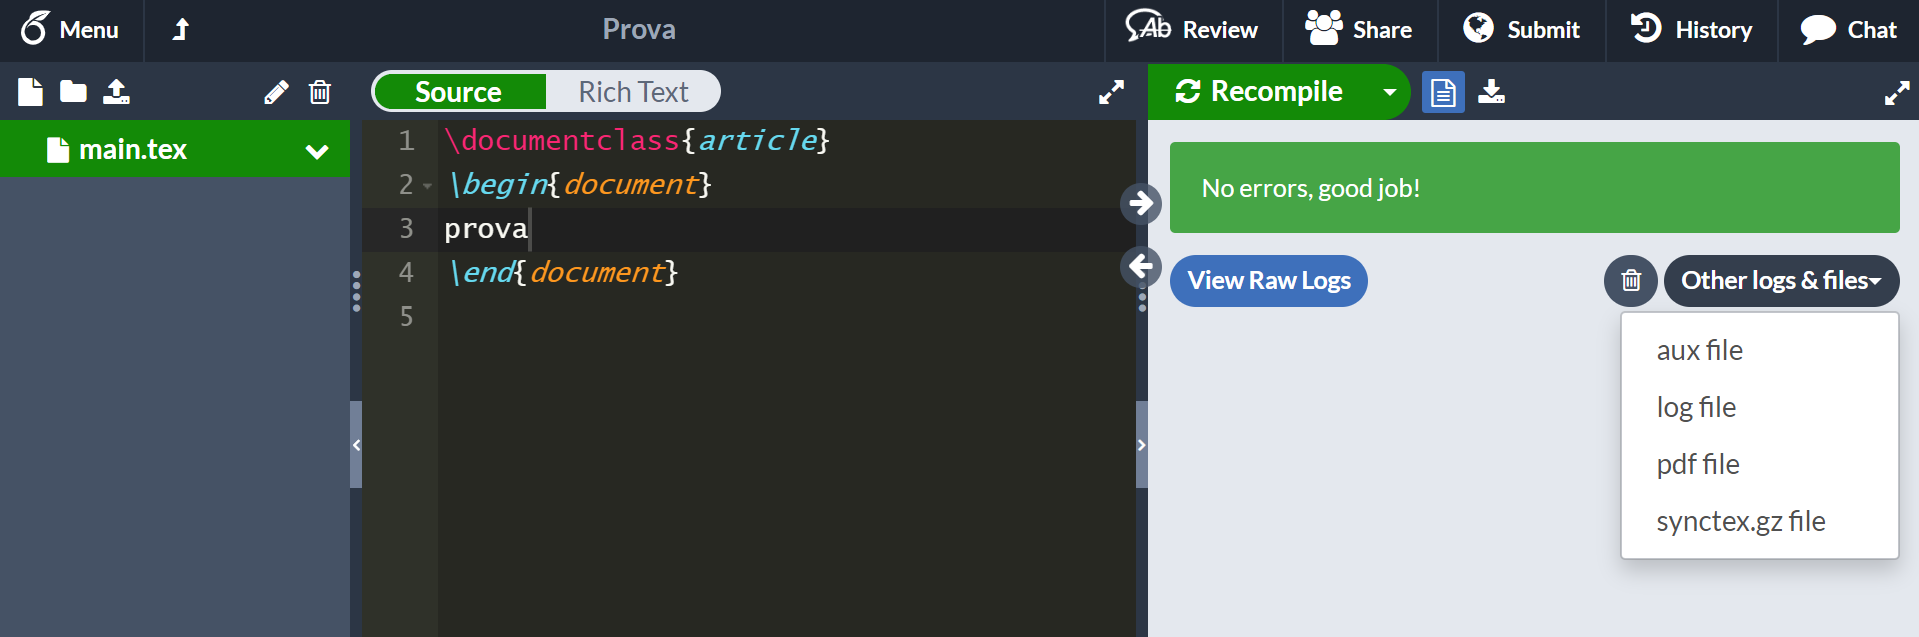This screenshot has height=637, width=1919.
Task: Switch the editor to Source mode
Action: point(459,92)
